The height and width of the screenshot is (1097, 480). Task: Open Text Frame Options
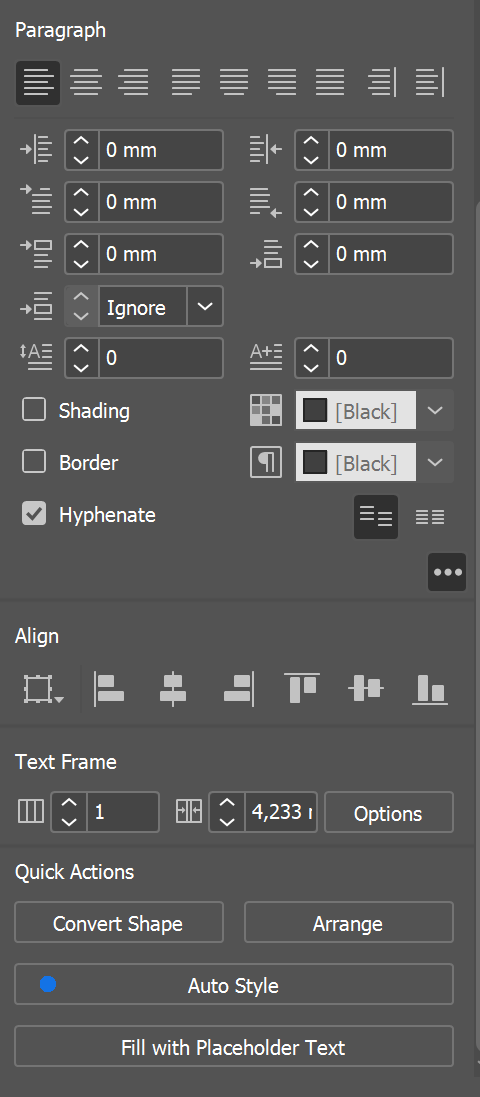click(x=388, y=813)
